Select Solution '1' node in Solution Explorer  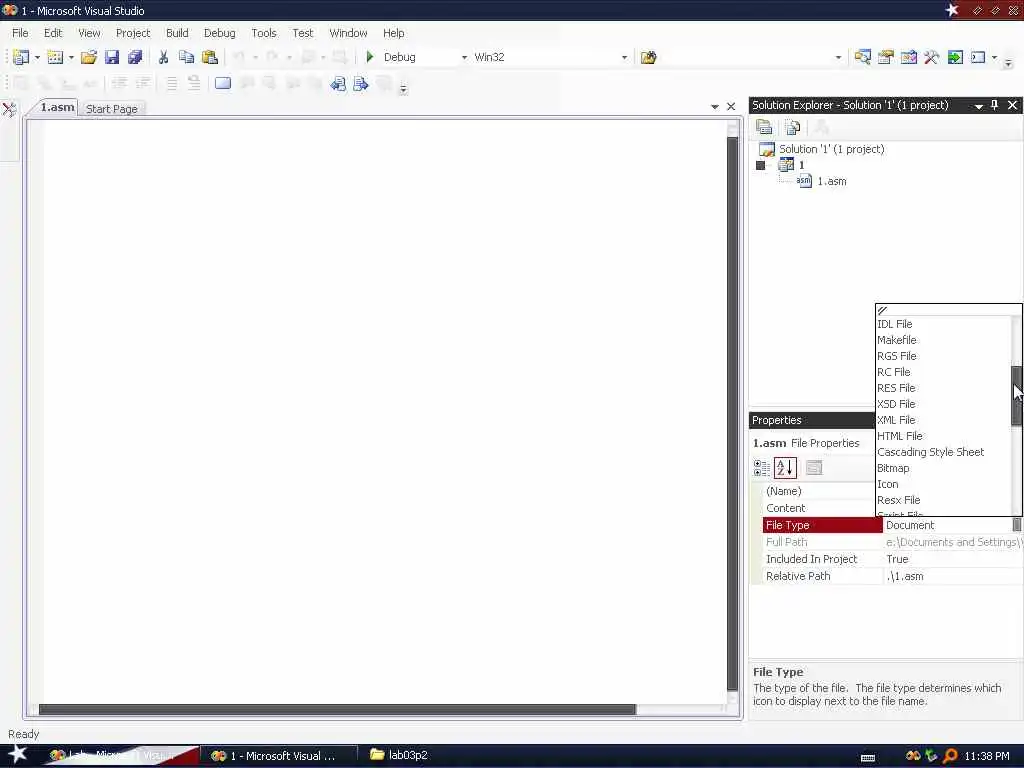click(x=831, y=149)
